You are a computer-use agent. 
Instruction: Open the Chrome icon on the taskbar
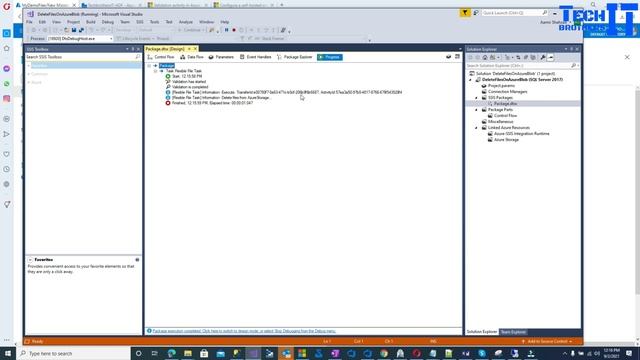click(384, 353)
